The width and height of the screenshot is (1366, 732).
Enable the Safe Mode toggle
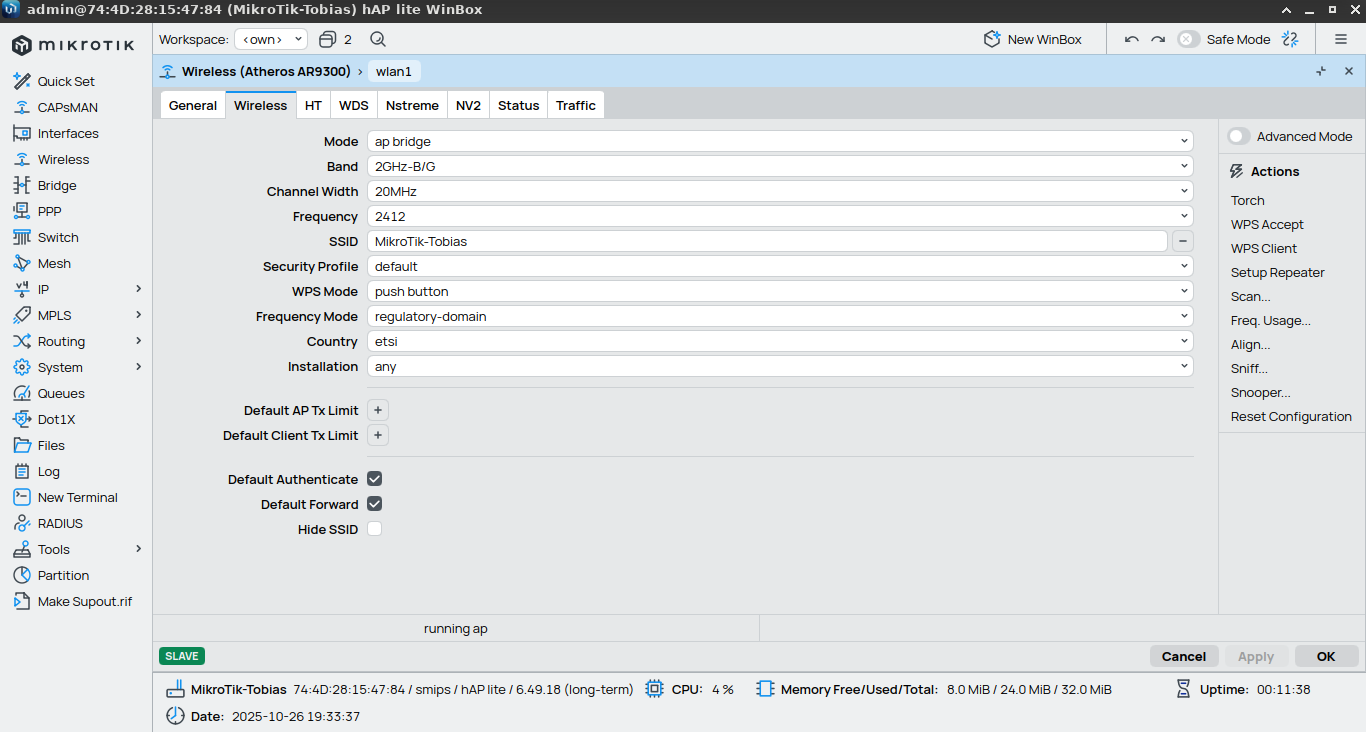pos(1188,39)
